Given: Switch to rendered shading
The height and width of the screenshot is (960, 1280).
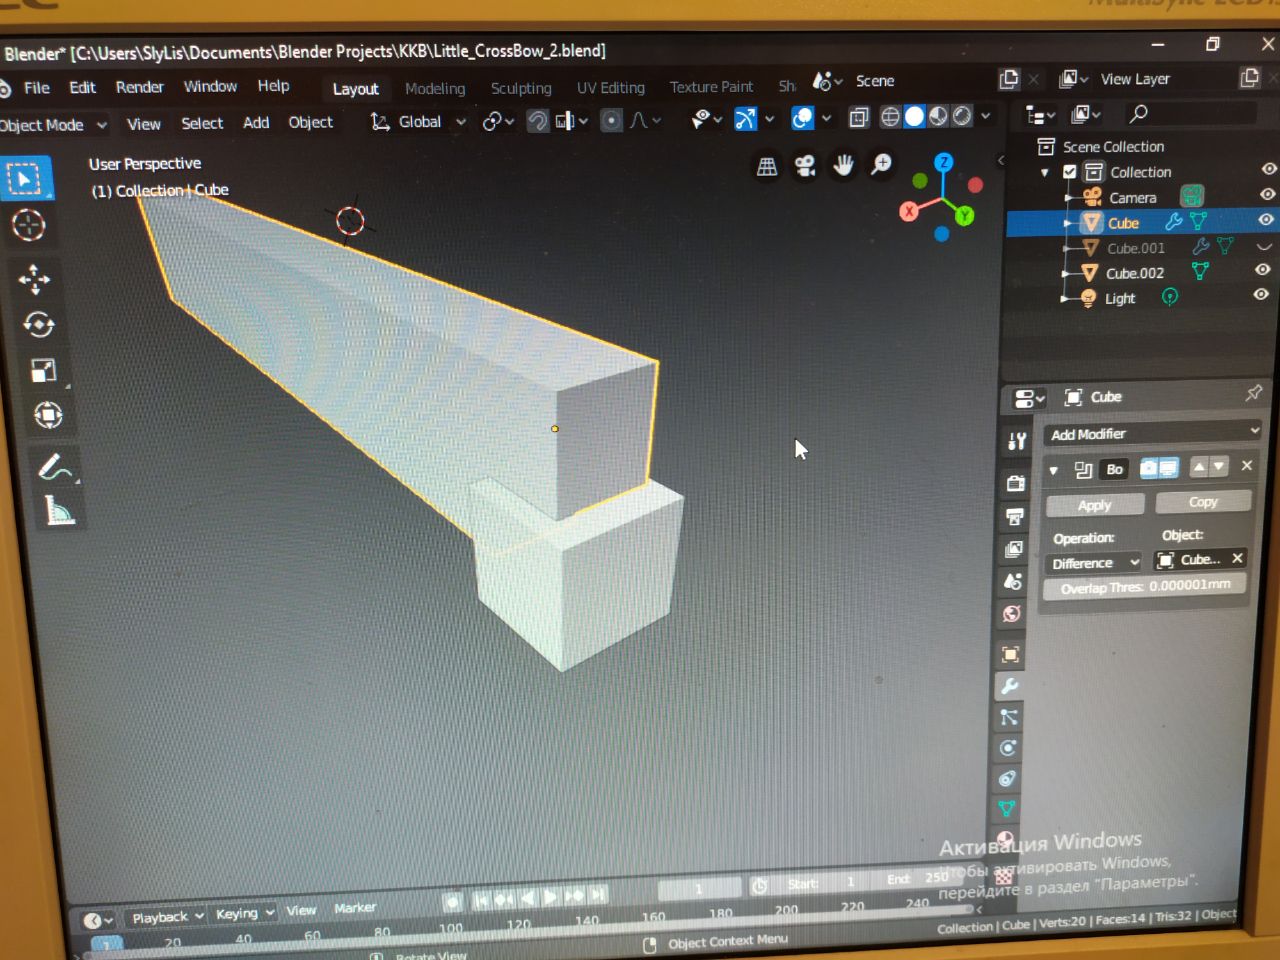Looking at the screenshot, I should 962,116.
